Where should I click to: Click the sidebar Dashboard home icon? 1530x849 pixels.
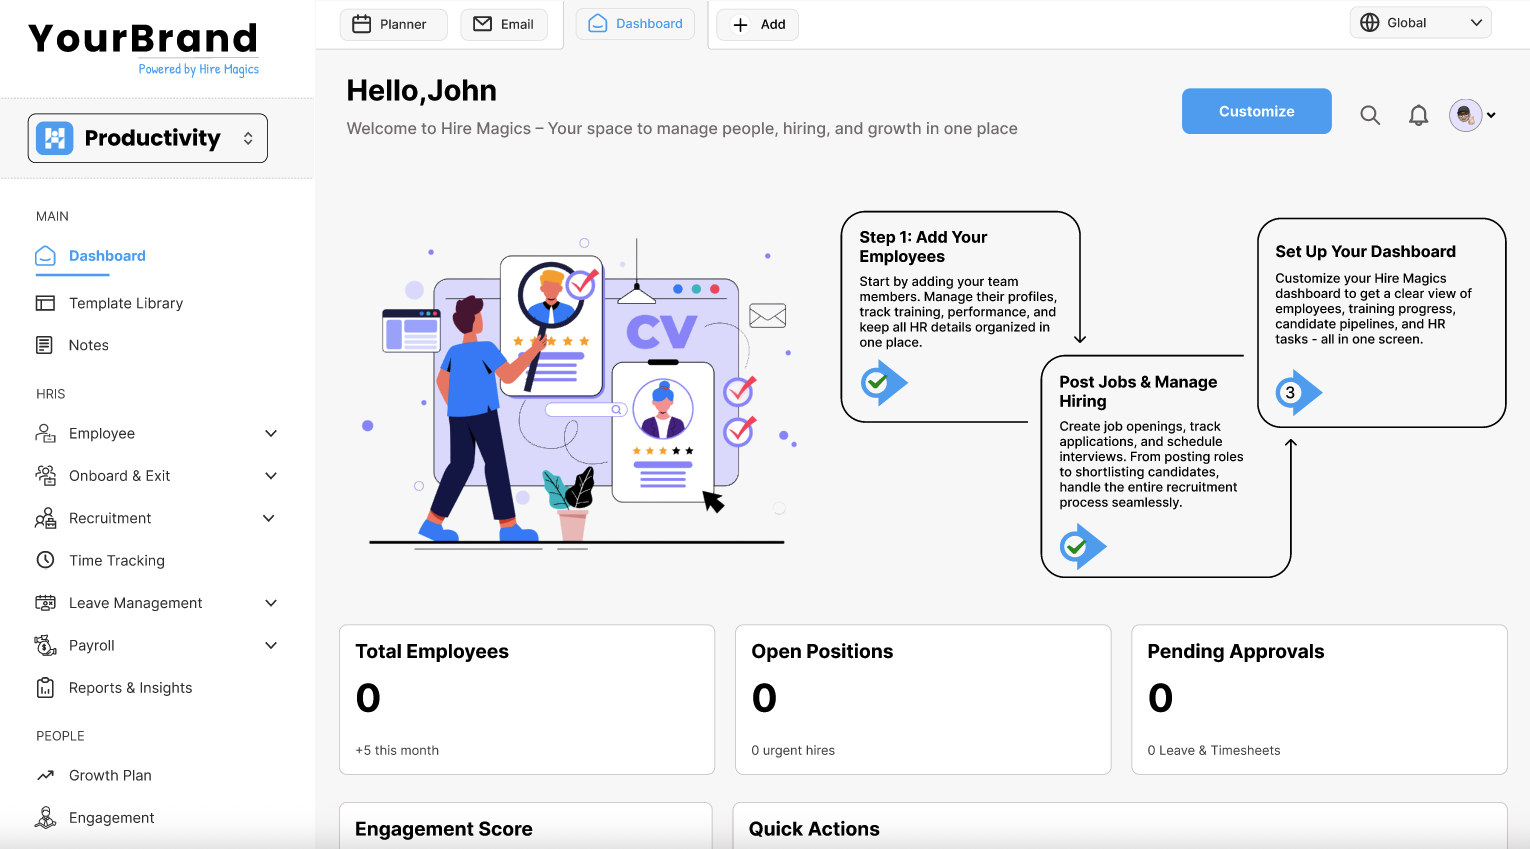point(45,256)
